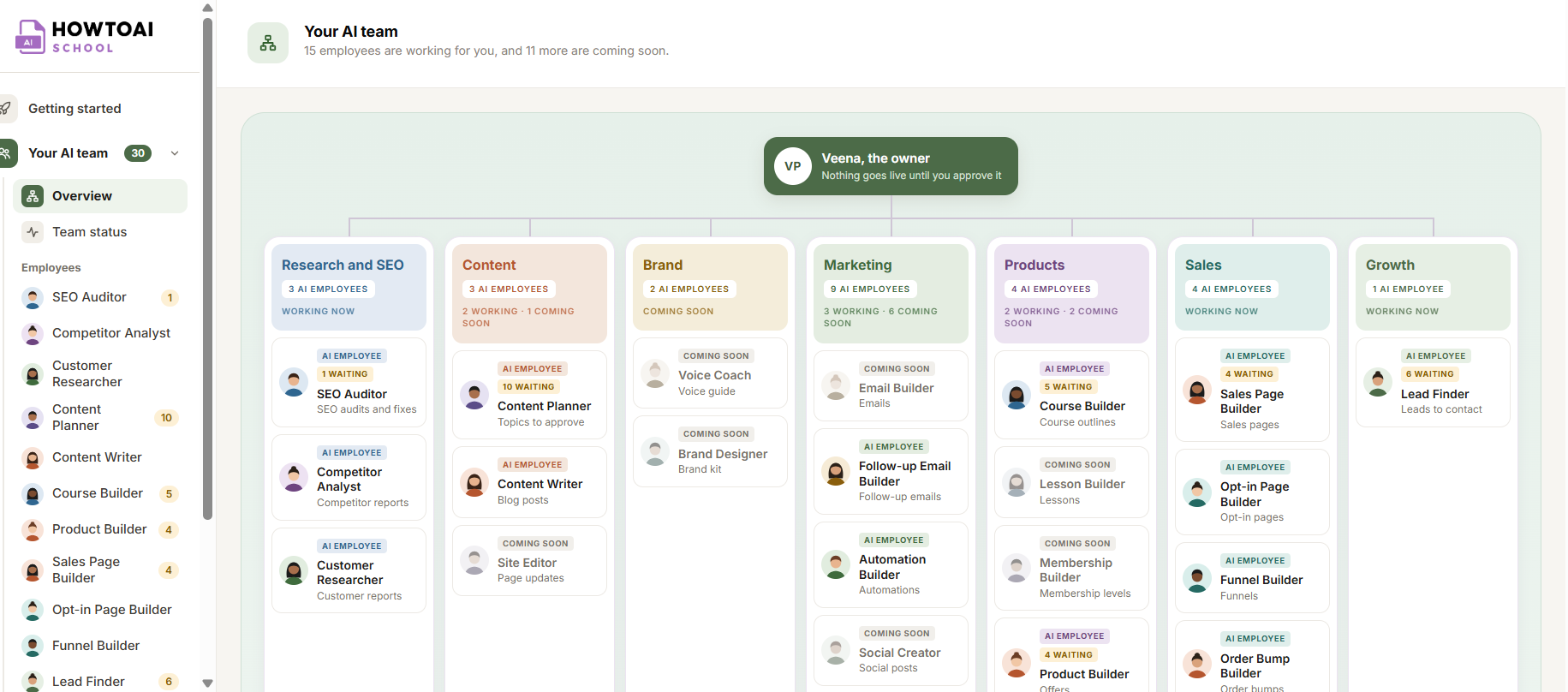Select the Overview menu item
This screenshot has width=1568, height=692.
click(100, 196)
